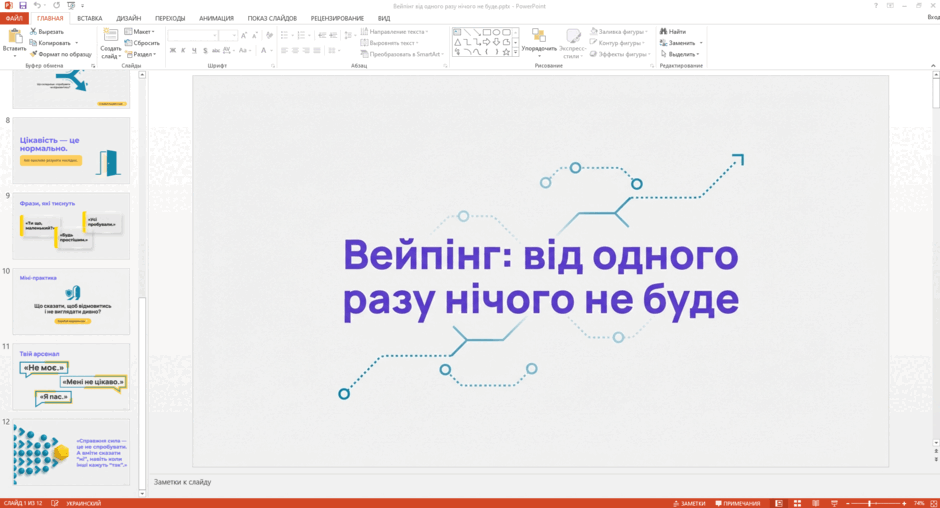Decrease font size with the small A icon

(255, 36)
